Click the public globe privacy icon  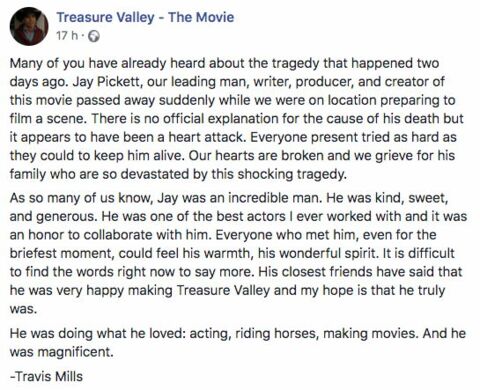click(94, 36)
